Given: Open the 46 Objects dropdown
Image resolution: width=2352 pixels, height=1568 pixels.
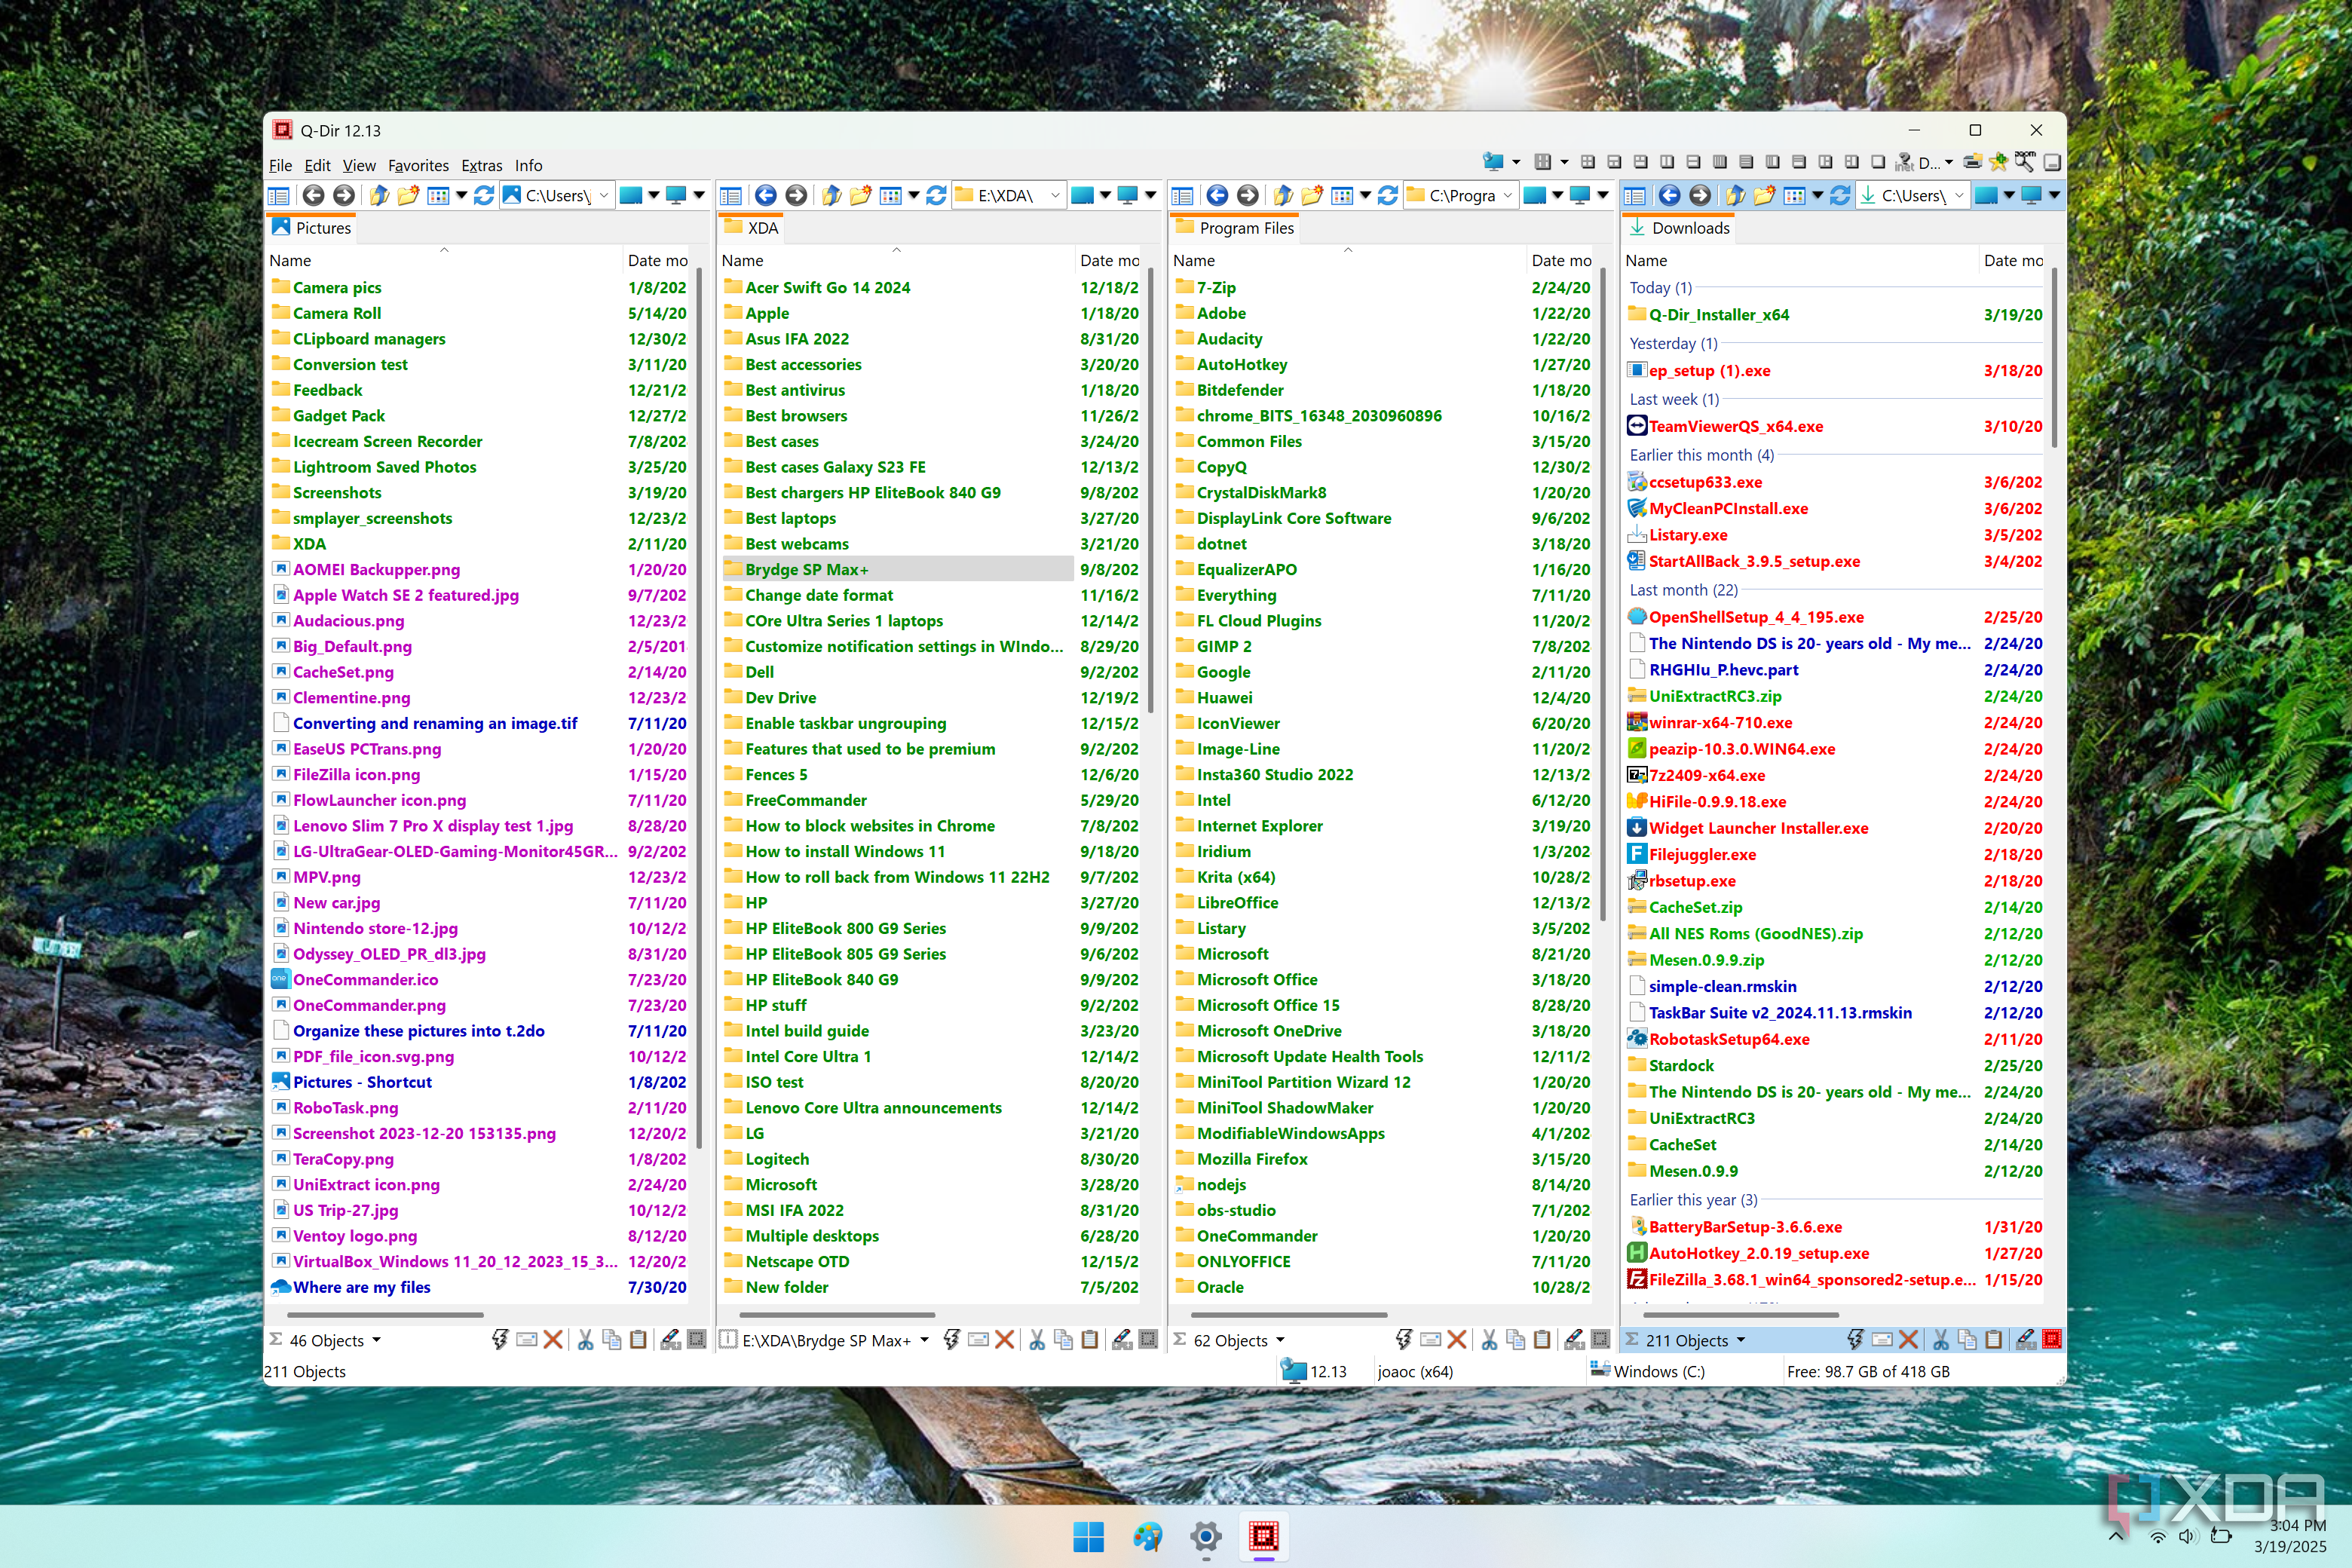Looking at the screenshot, I should coord(376,1340).
